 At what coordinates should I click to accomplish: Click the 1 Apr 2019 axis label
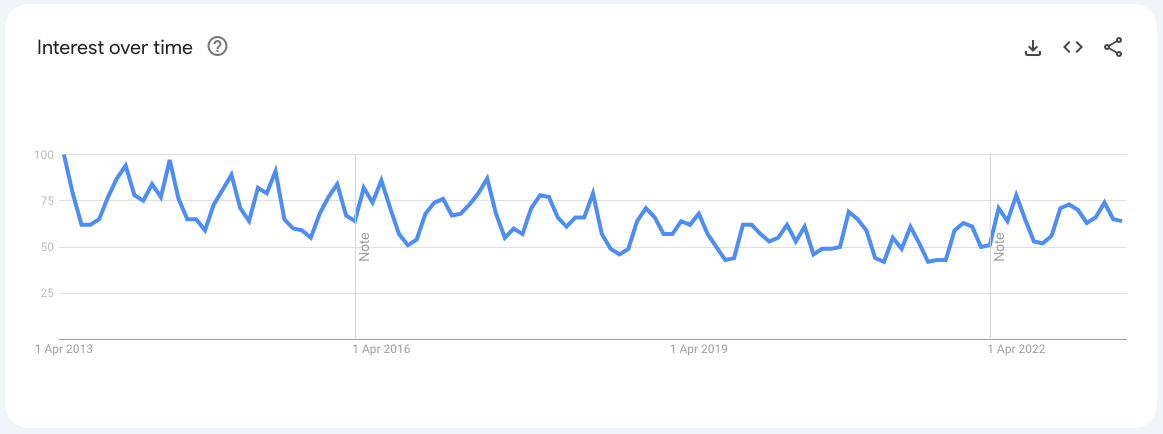699,349
